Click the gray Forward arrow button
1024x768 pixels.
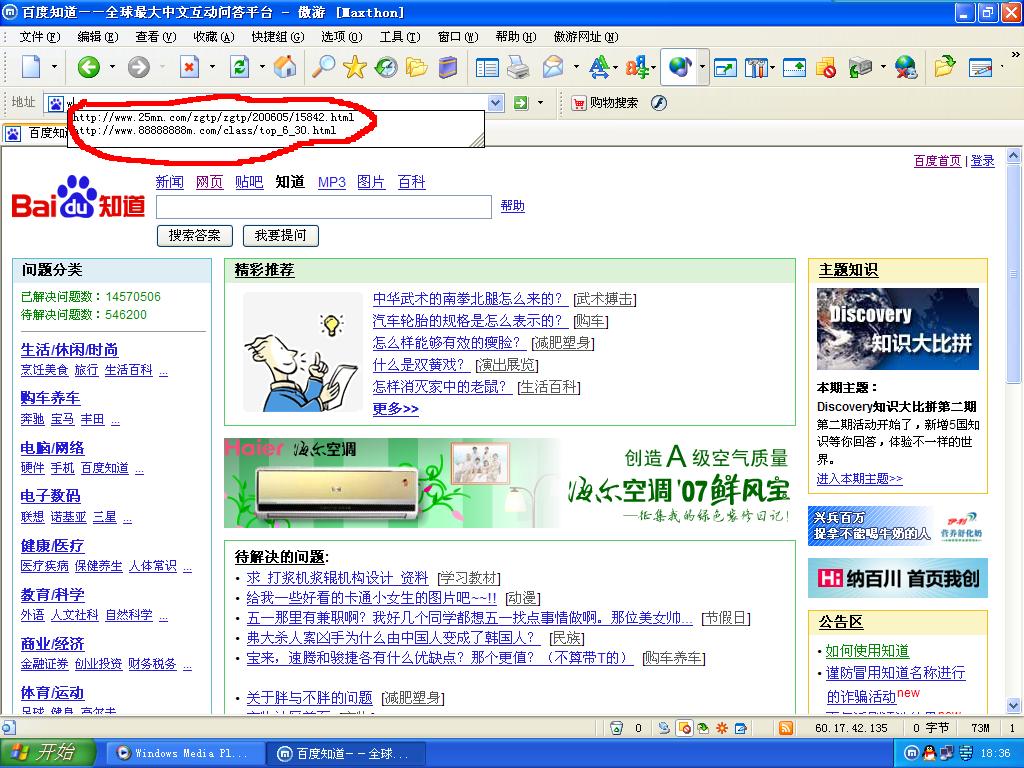[138, 67]
